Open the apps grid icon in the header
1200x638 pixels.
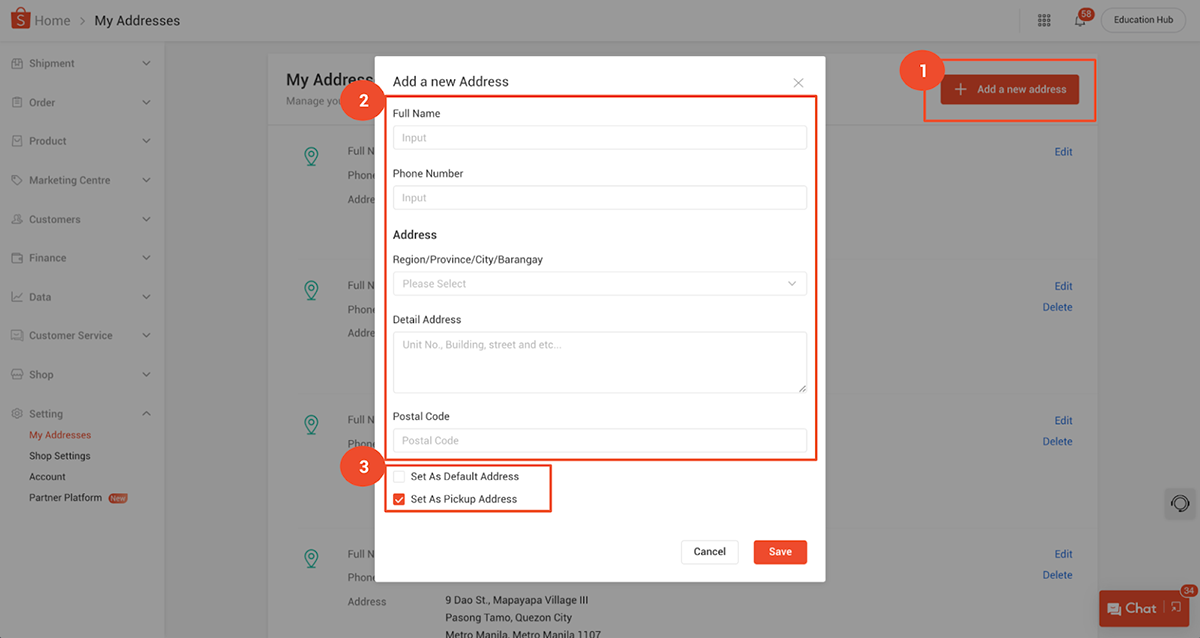(x=1044, y=19)
